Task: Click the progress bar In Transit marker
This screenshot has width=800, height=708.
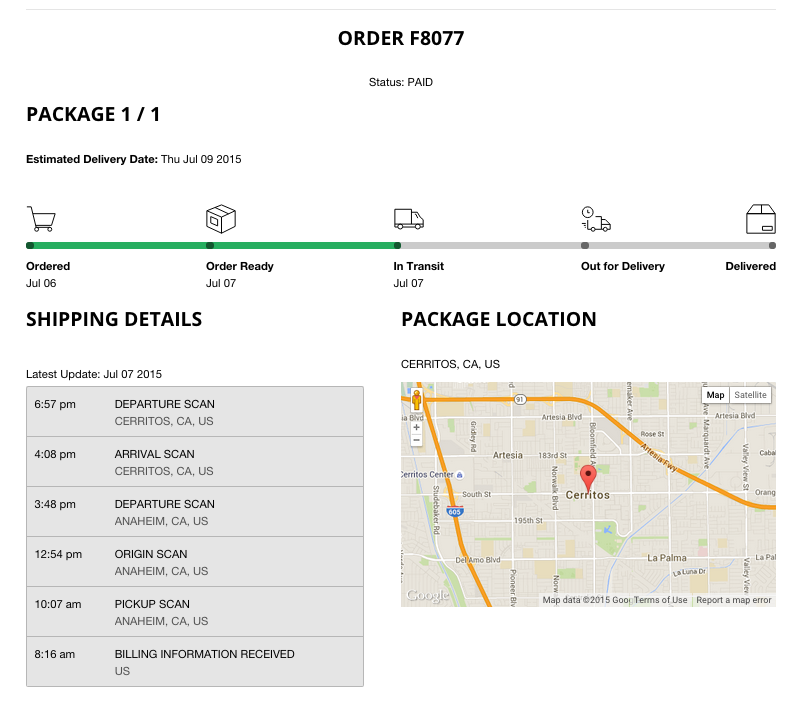Action: click(x=398, y=245)
